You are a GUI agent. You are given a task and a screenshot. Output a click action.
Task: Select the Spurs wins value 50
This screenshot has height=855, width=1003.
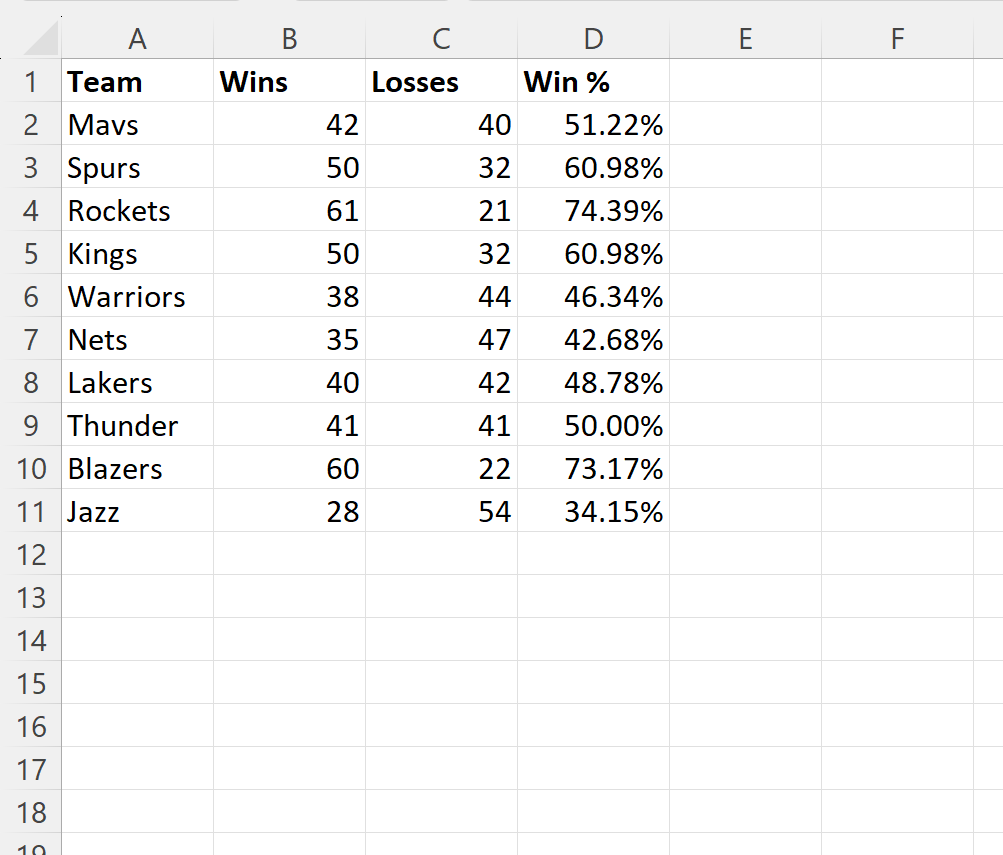[x=288, y=167]
